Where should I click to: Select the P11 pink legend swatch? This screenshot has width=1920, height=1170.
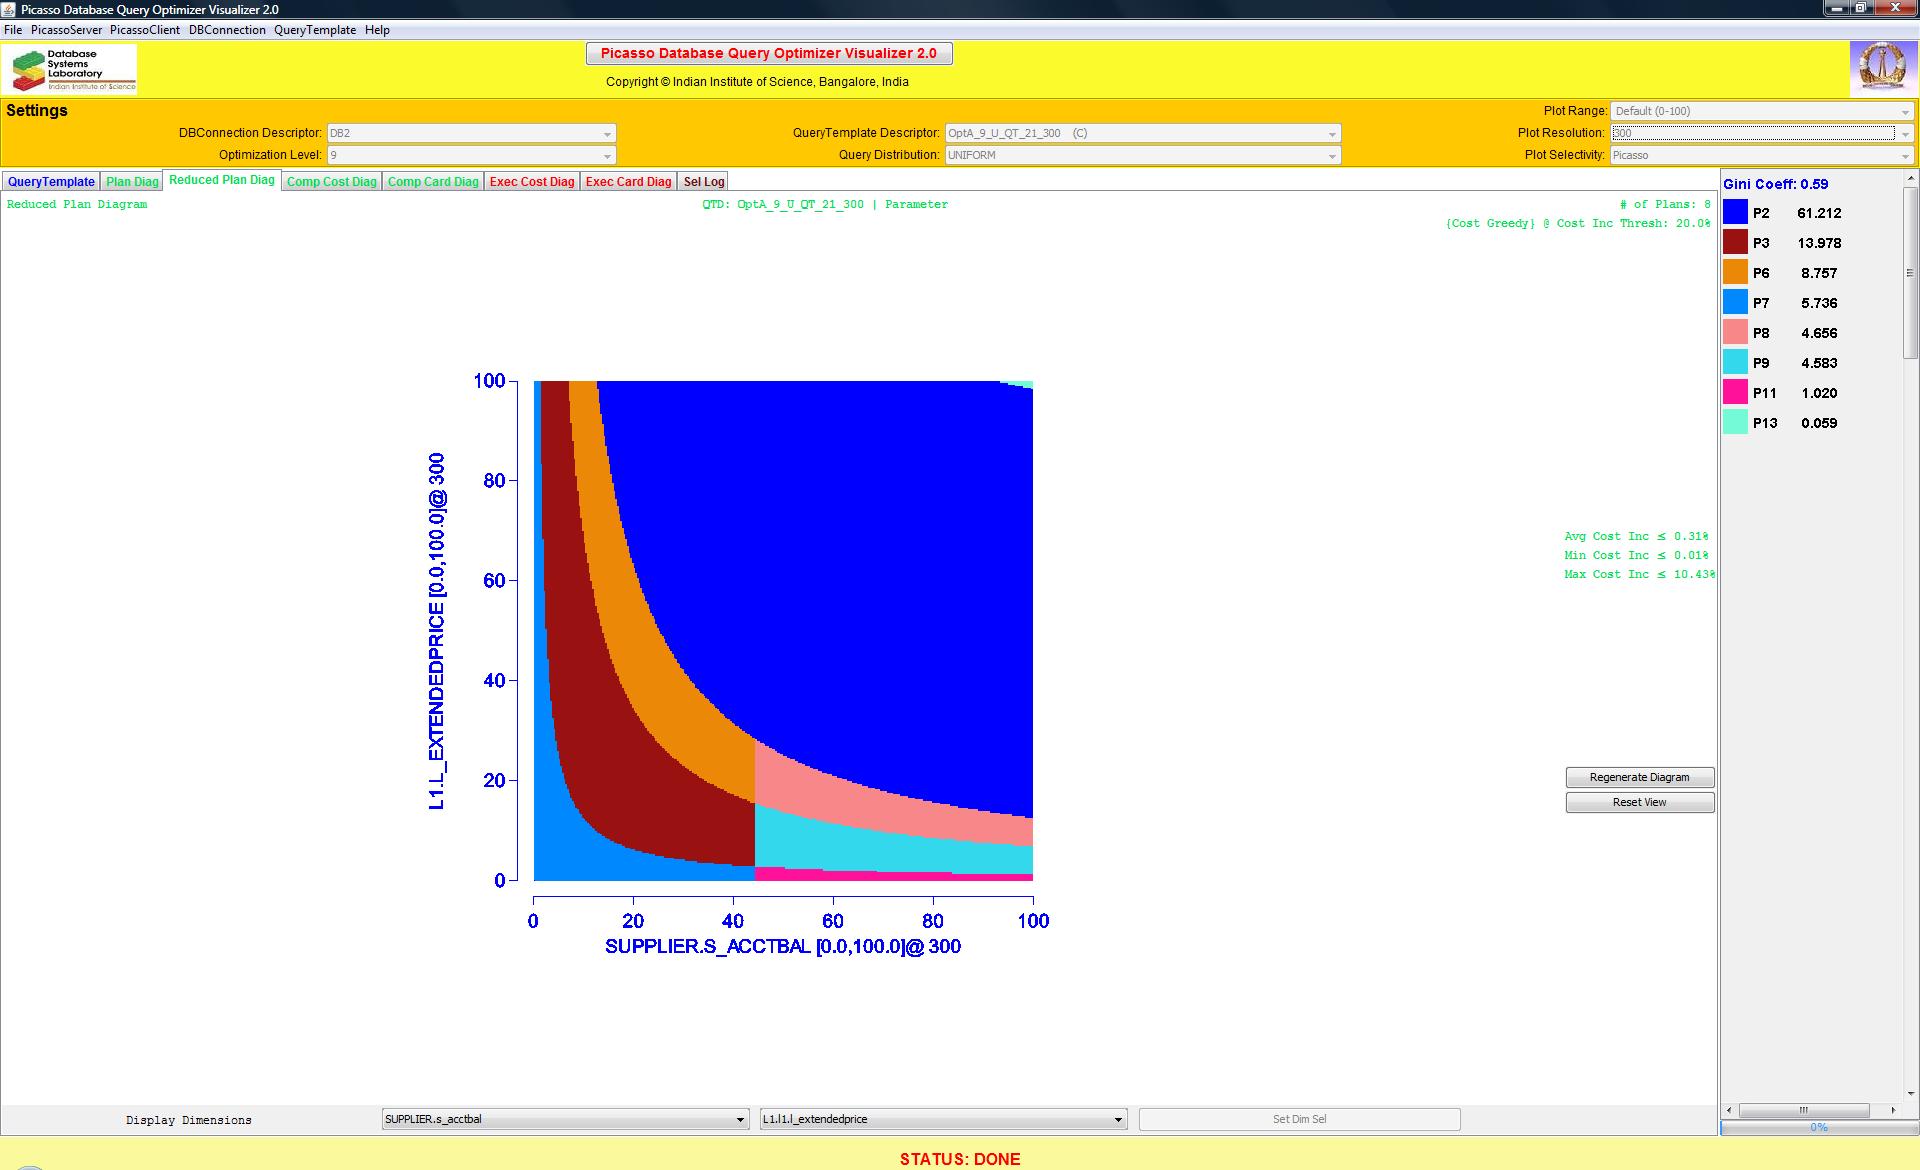coord(1735,392)
